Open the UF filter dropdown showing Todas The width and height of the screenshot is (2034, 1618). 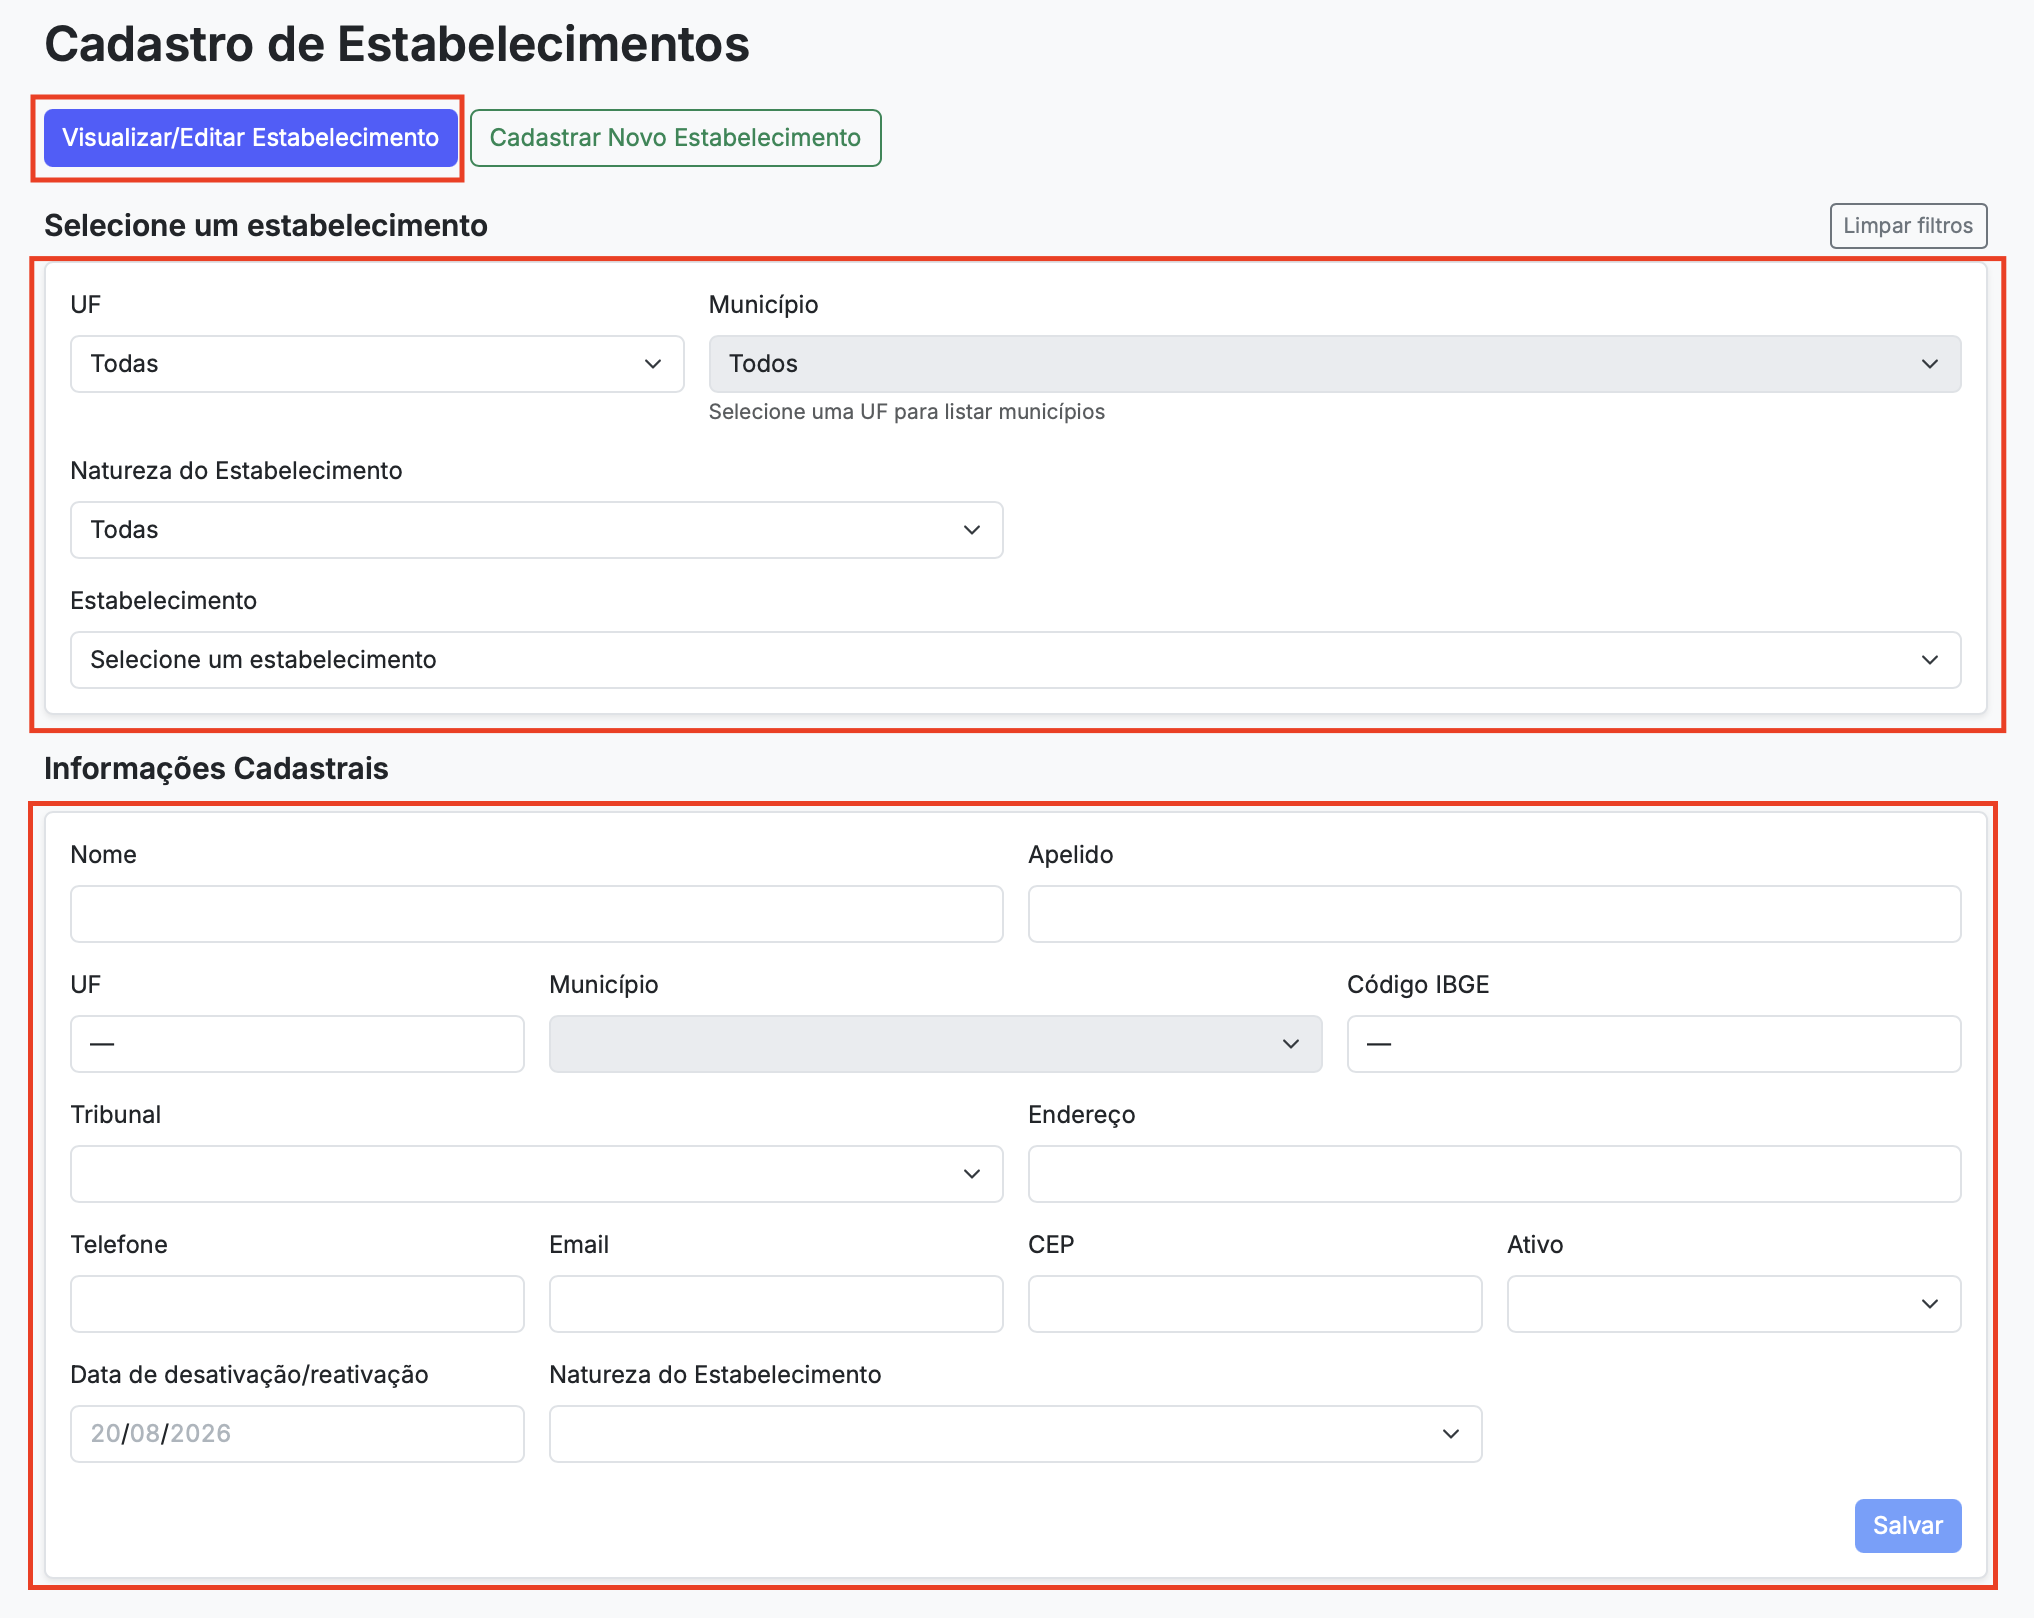[377, 364]
